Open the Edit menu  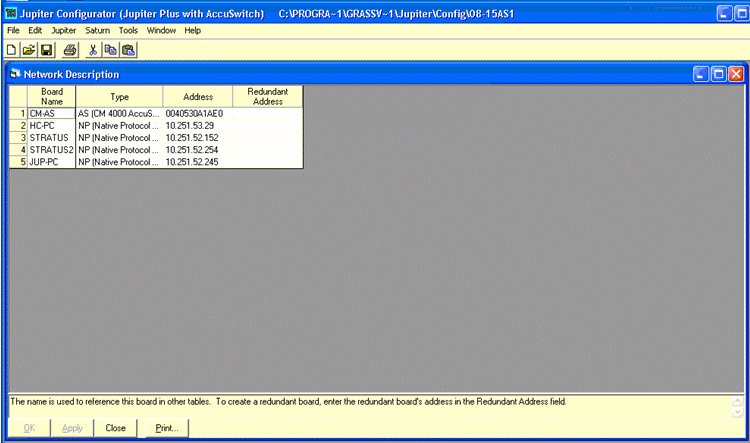coord(35,31)
